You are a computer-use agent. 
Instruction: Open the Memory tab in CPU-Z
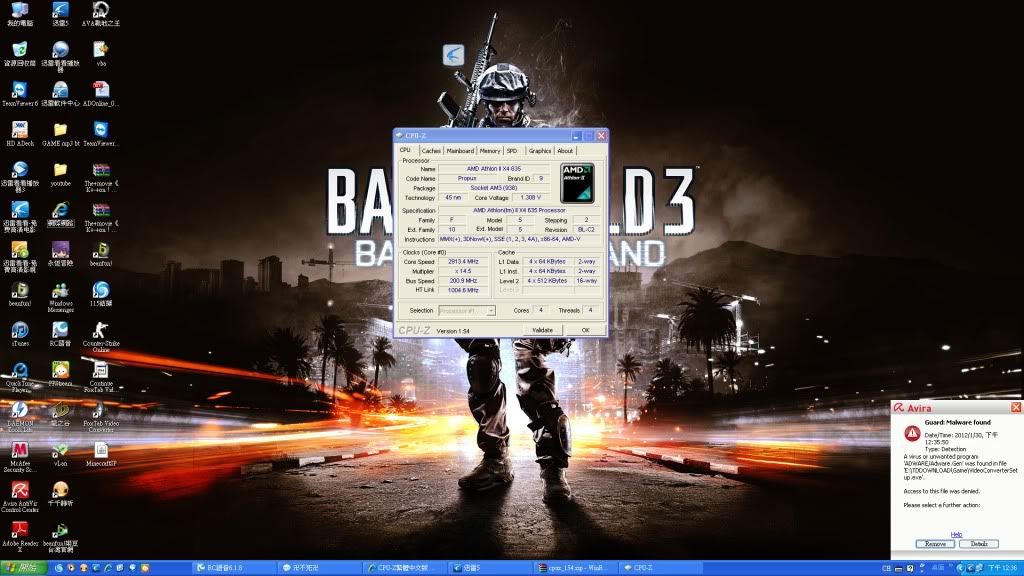[490, 151]
